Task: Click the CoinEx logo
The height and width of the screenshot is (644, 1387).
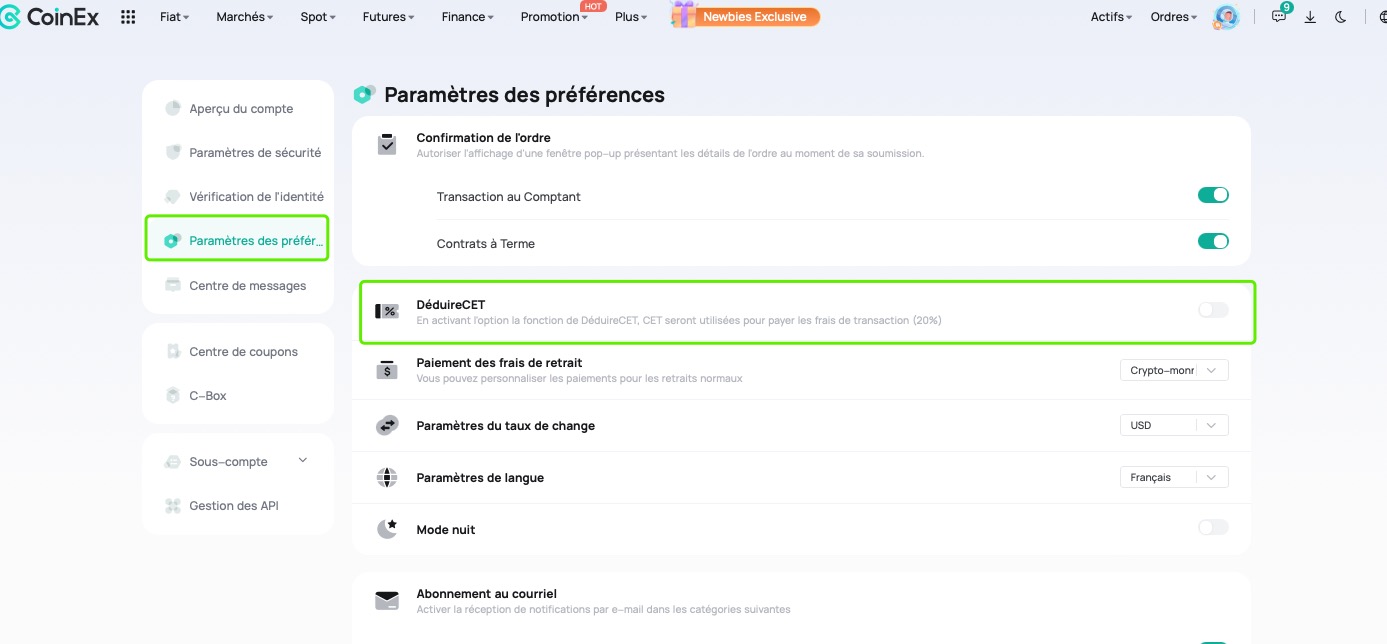Action: 50,17
